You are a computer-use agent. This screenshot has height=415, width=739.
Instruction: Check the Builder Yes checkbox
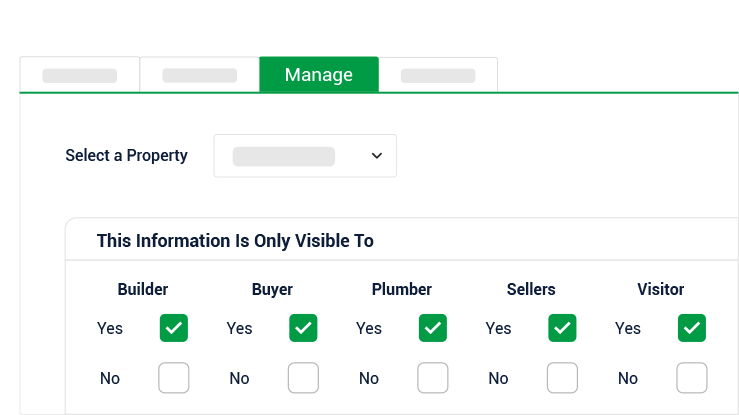point(174,328)
